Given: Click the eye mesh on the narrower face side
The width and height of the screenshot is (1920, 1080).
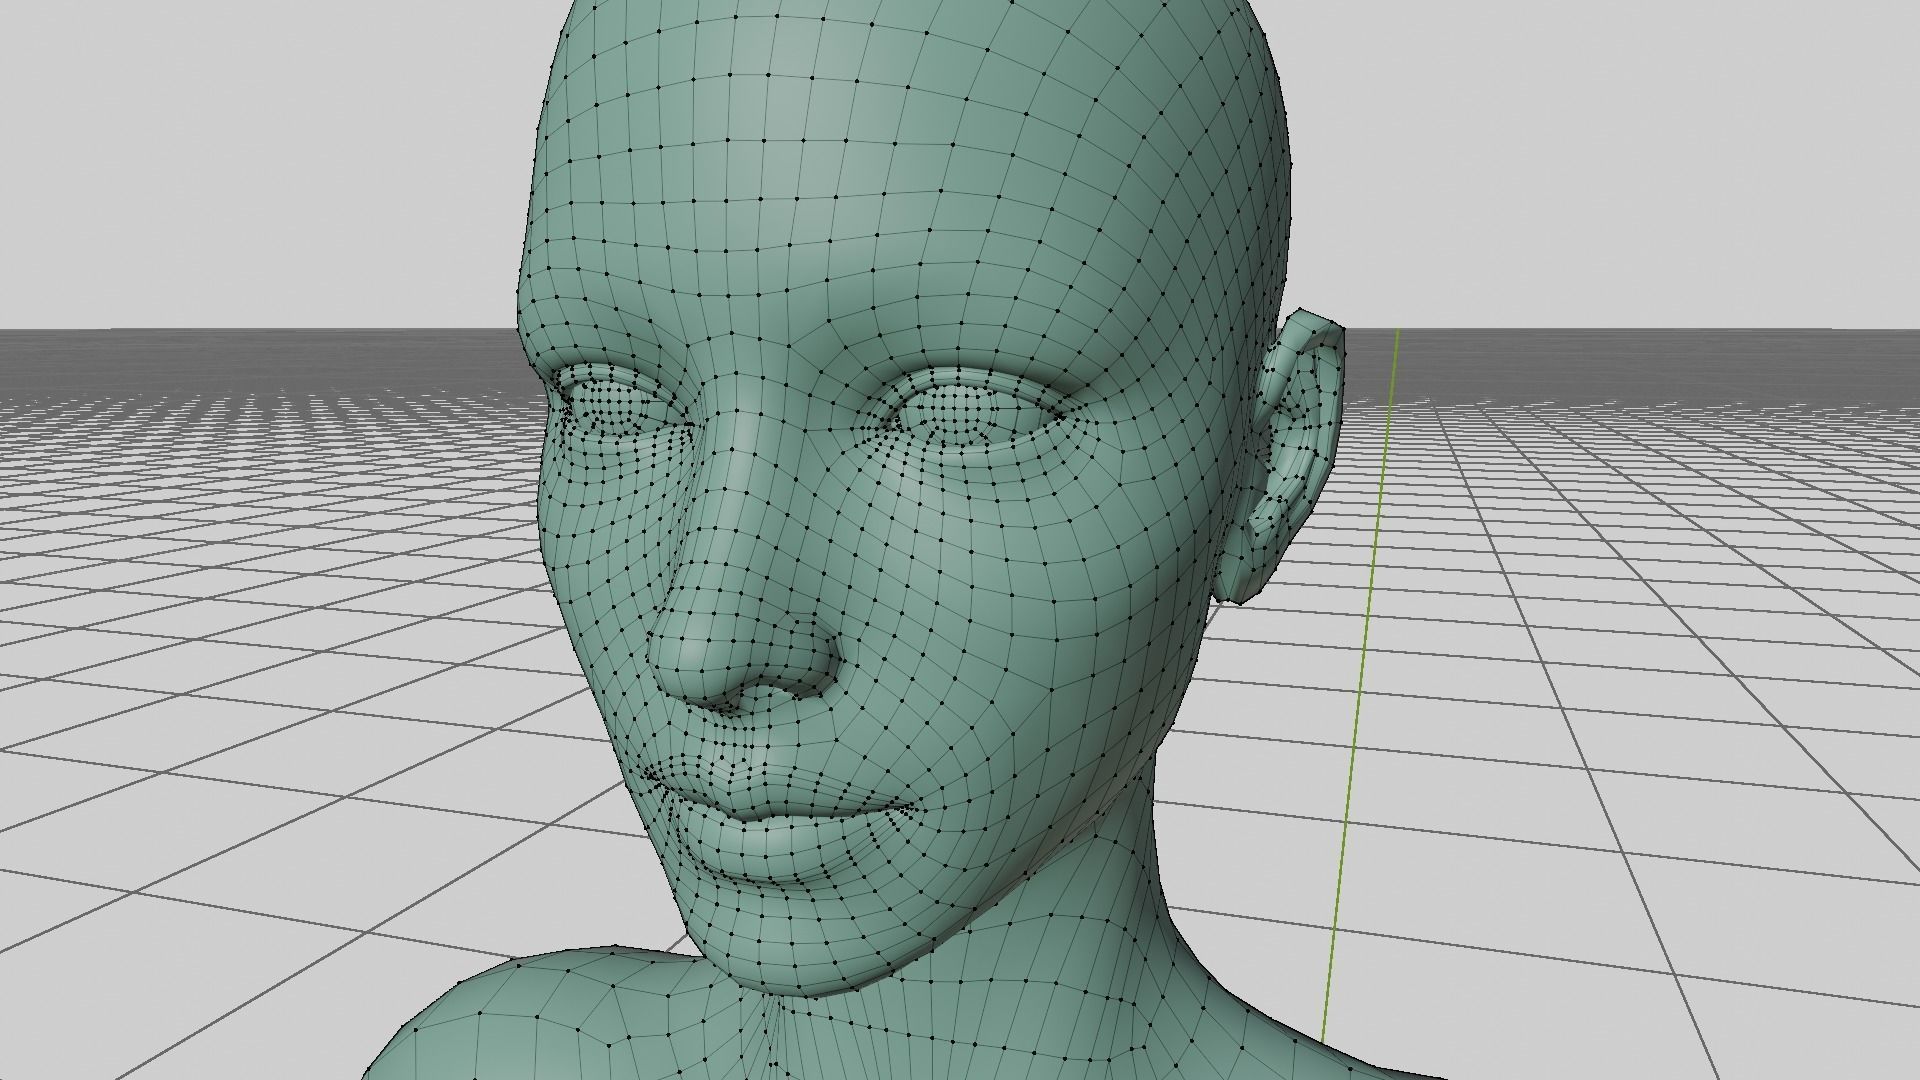Looking at the screenshot, I should (610, 405).
